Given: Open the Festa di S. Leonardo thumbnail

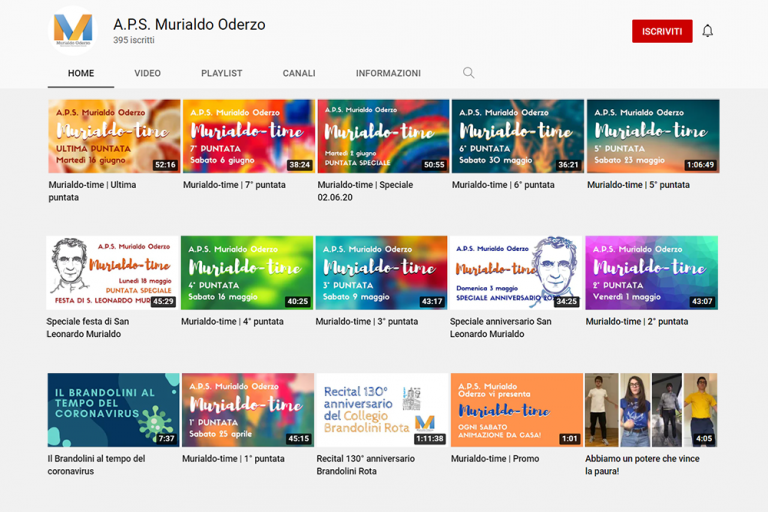Looking at the screenshot, I should 112,273.
